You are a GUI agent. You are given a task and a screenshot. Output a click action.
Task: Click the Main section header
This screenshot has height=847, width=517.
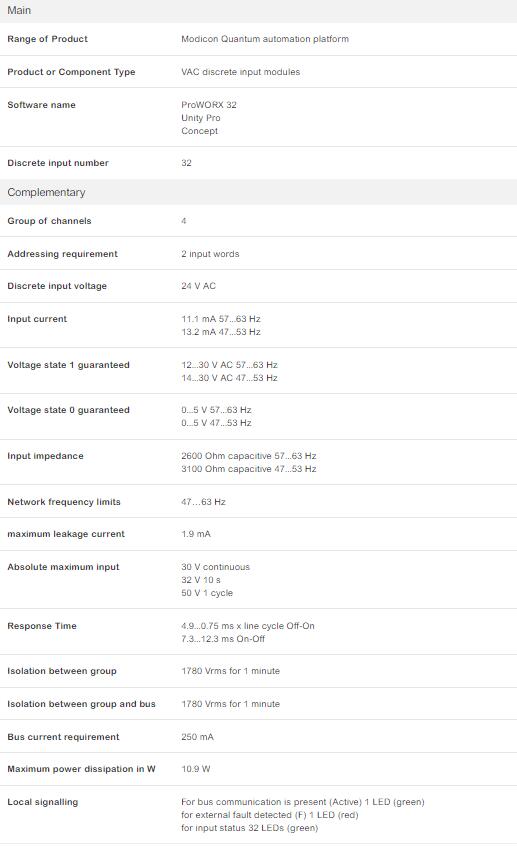click(258, 11)
